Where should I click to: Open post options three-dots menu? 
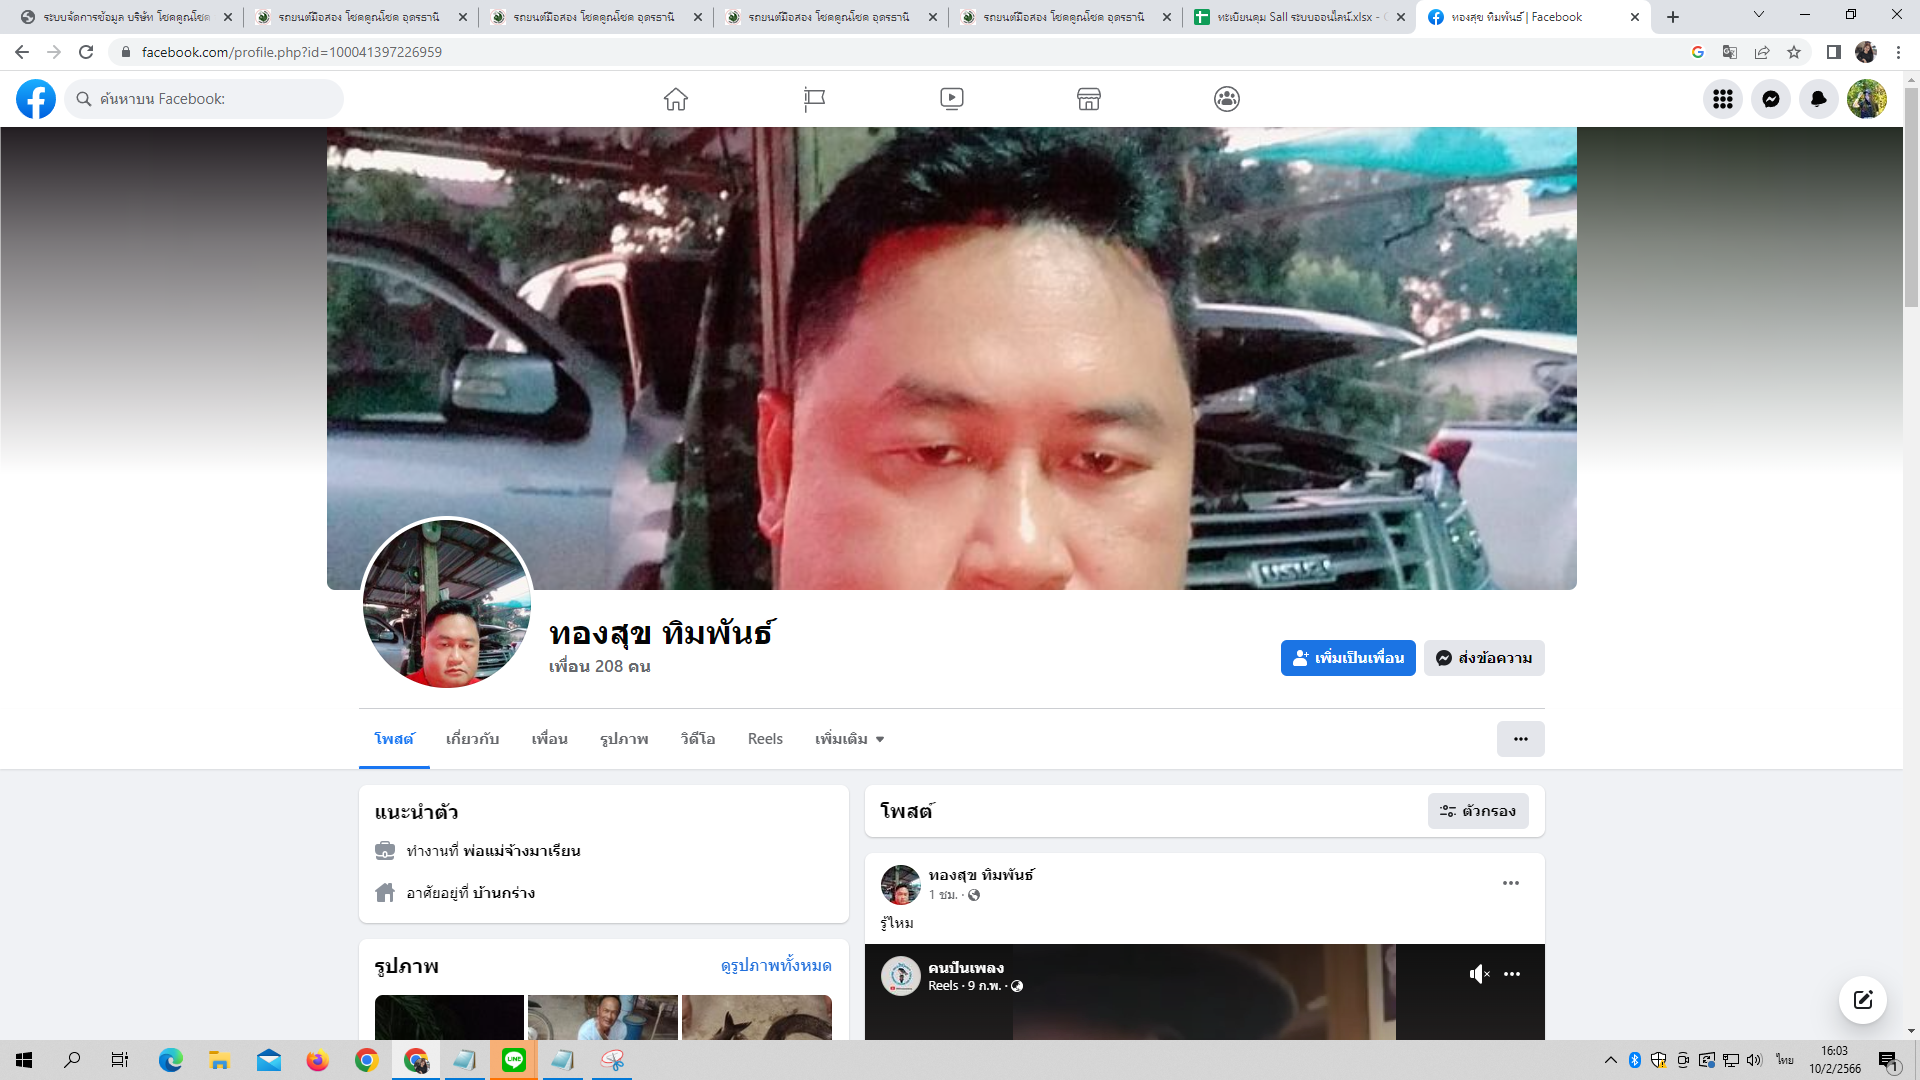(1510, 883)
